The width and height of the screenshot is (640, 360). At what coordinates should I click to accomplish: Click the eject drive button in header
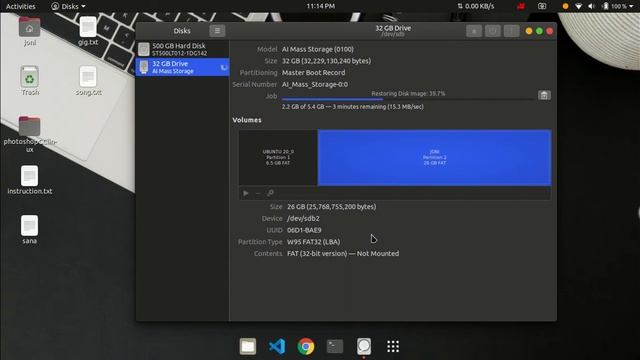[474, 31]
